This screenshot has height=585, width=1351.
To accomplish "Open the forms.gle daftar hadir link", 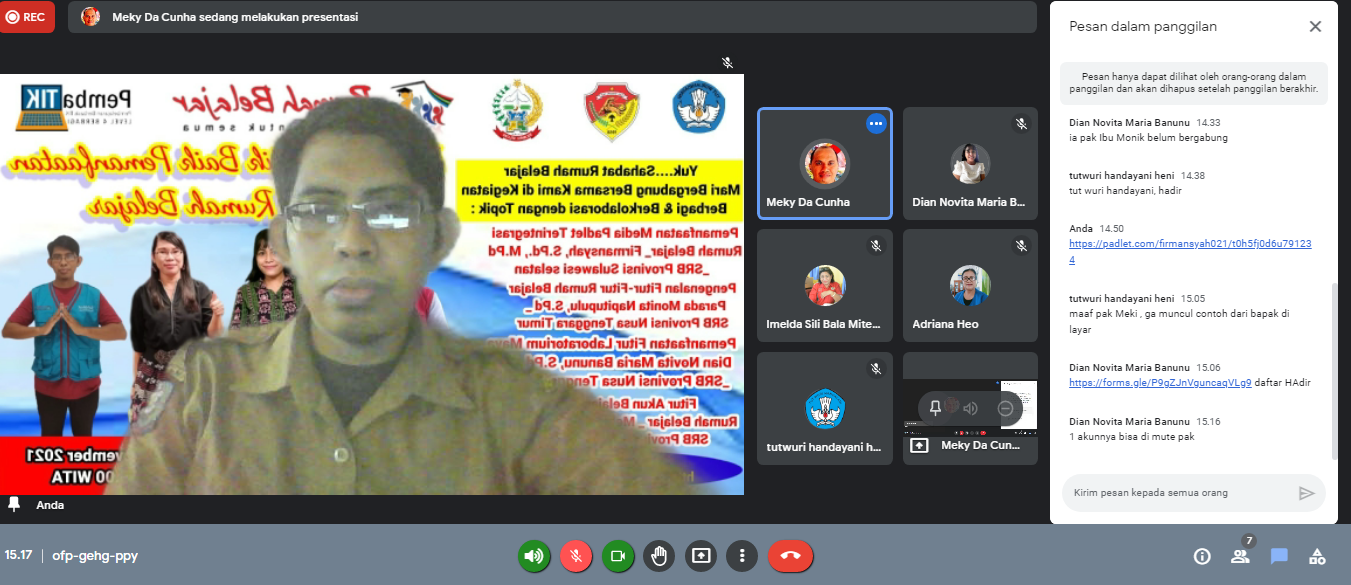I will pyautogui.click(x=1146, y=382).
